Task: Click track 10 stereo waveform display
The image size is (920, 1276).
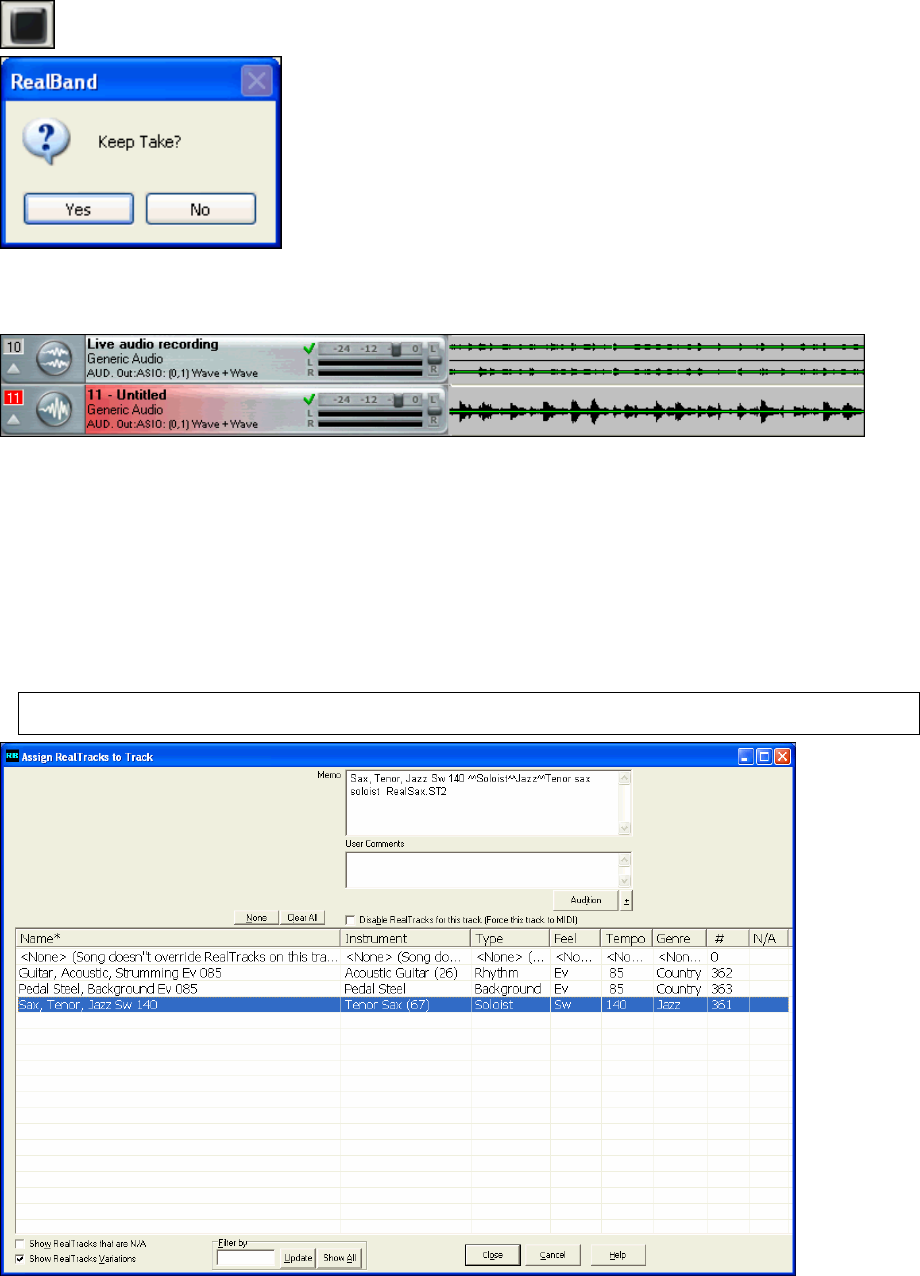Action: 657,359
